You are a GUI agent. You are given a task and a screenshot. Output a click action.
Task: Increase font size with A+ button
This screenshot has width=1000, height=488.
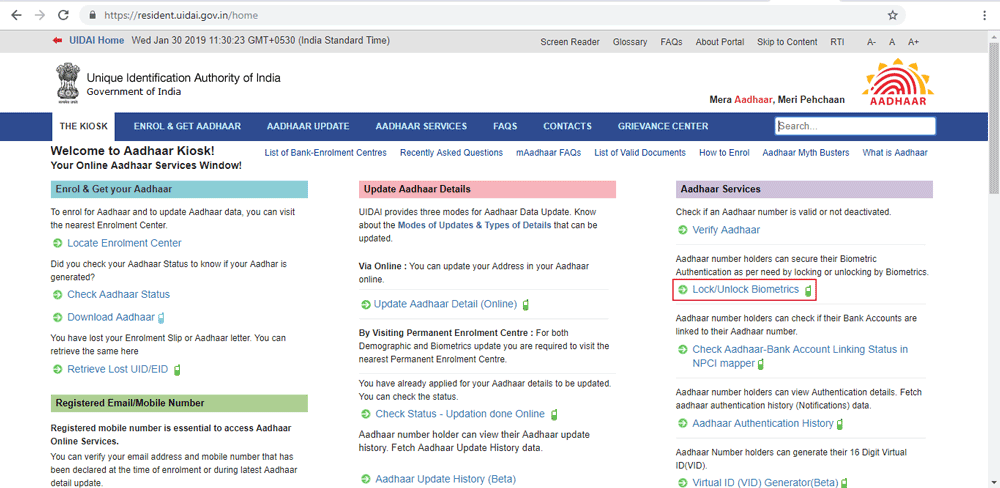coord(913,42)
